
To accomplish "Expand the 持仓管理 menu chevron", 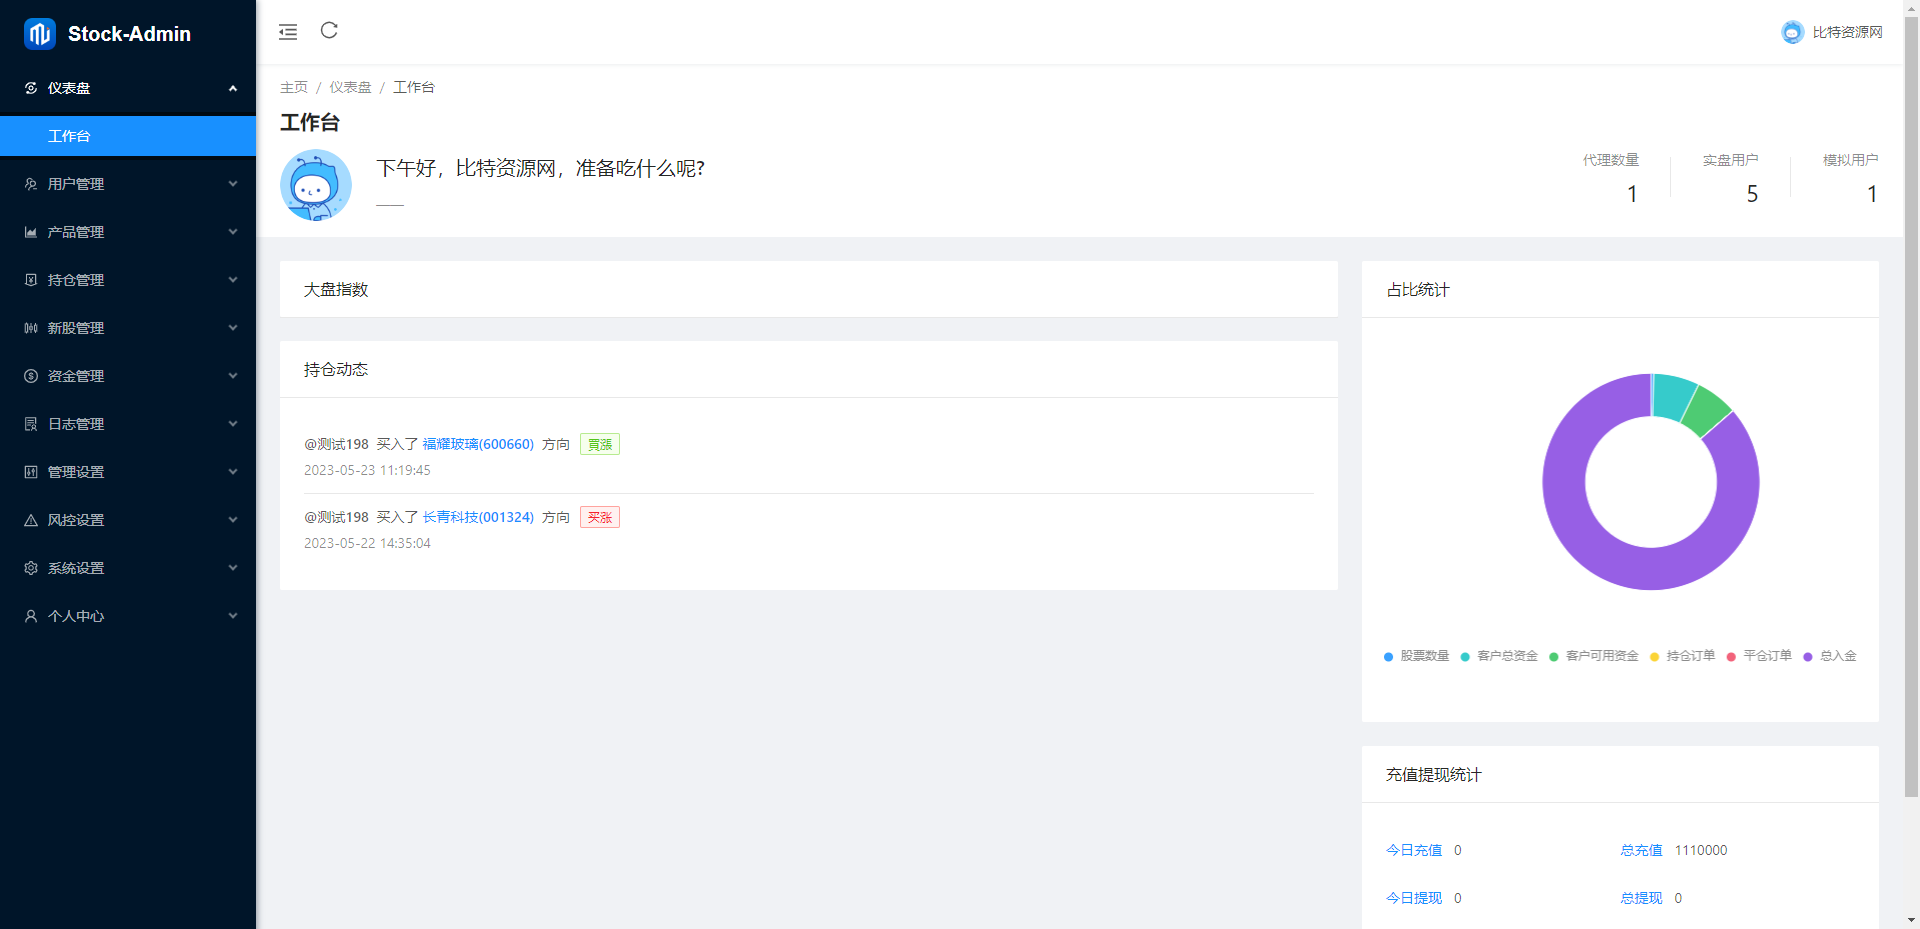I will 233,280.
